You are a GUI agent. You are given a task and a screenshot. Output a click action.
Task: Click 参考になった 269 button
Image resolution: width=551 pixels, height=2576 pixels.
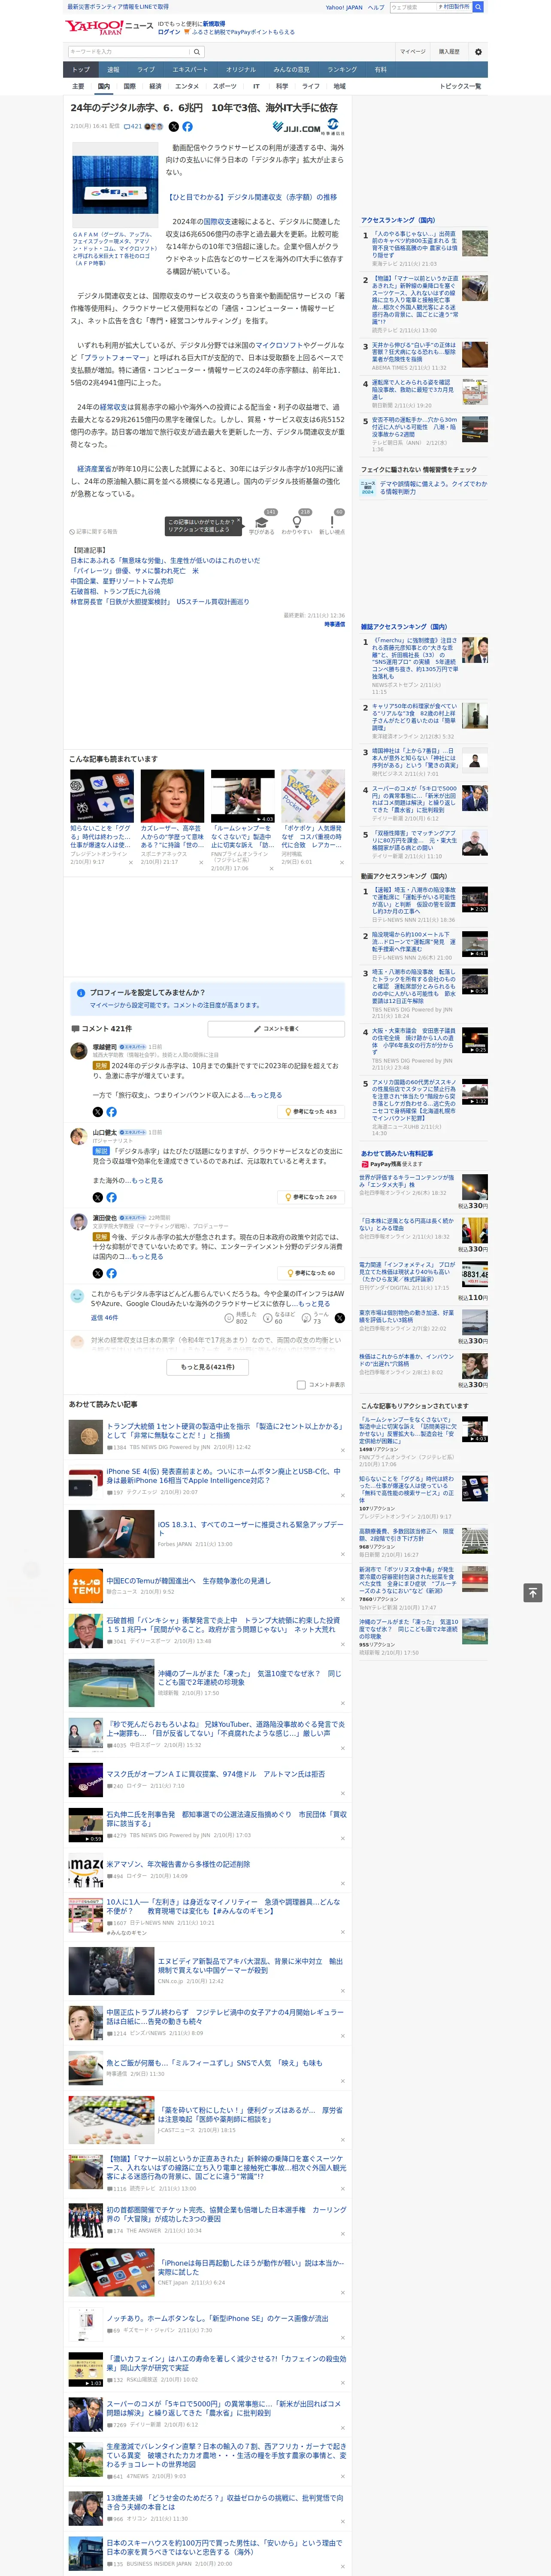(x=311, y=1197)
